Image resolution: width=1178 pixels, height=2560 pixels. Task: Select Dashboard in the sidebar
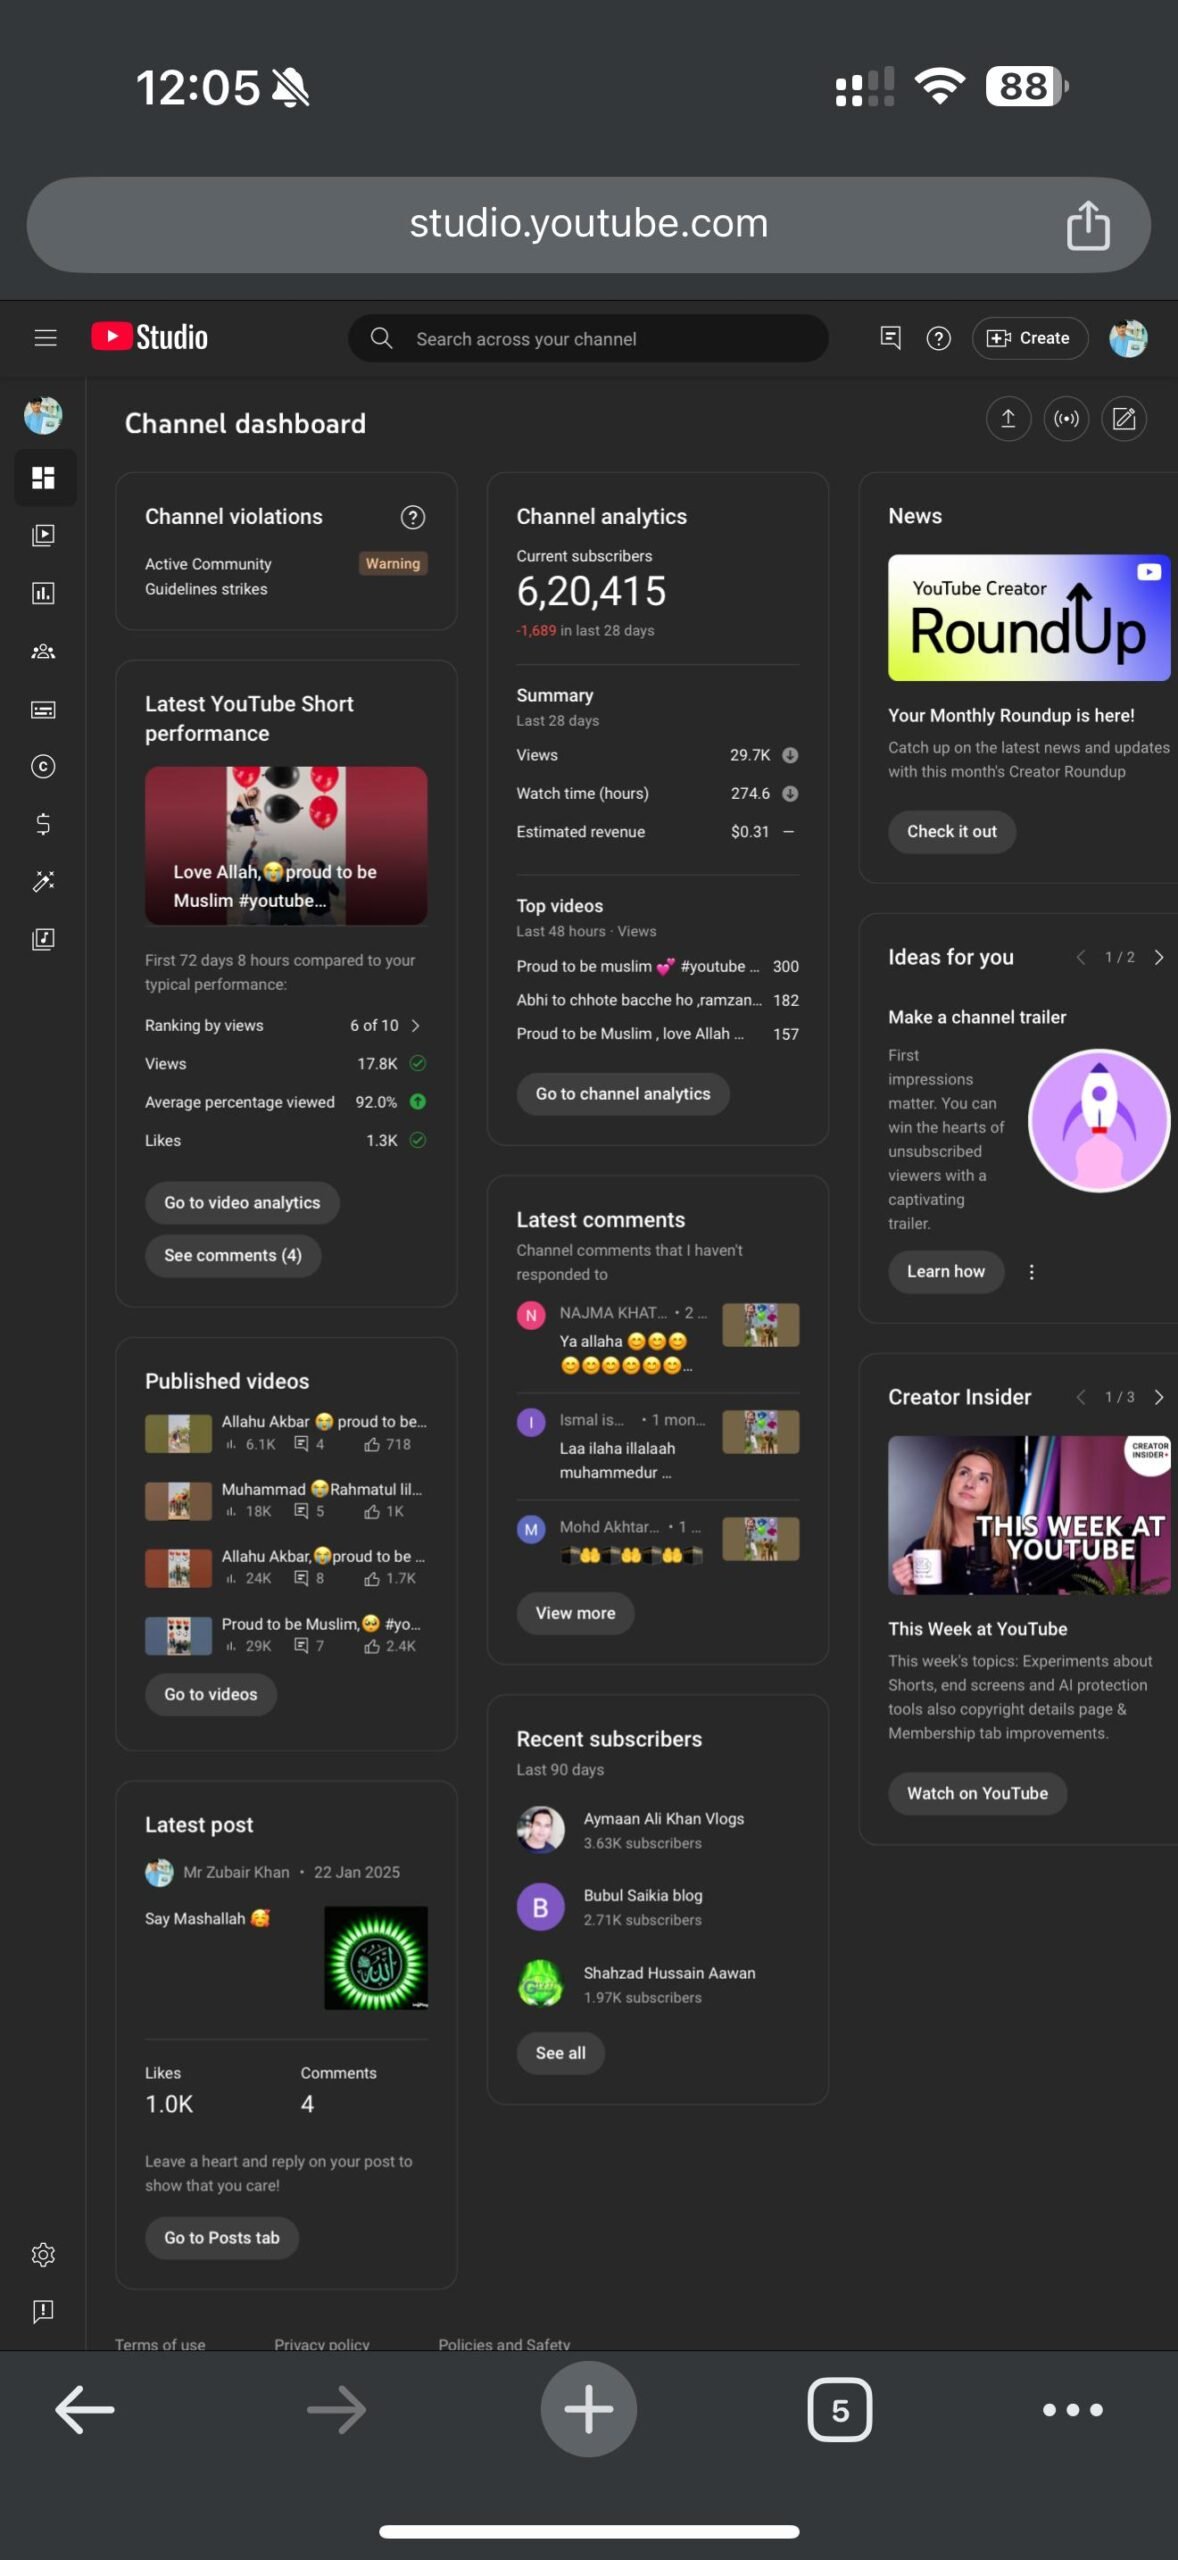click(x=43, y=477)
